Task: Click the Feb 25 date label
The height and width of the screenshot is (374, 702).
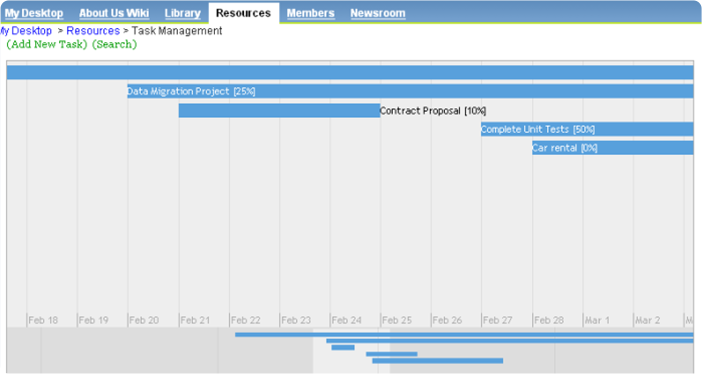Action: [x=397, y=320]
